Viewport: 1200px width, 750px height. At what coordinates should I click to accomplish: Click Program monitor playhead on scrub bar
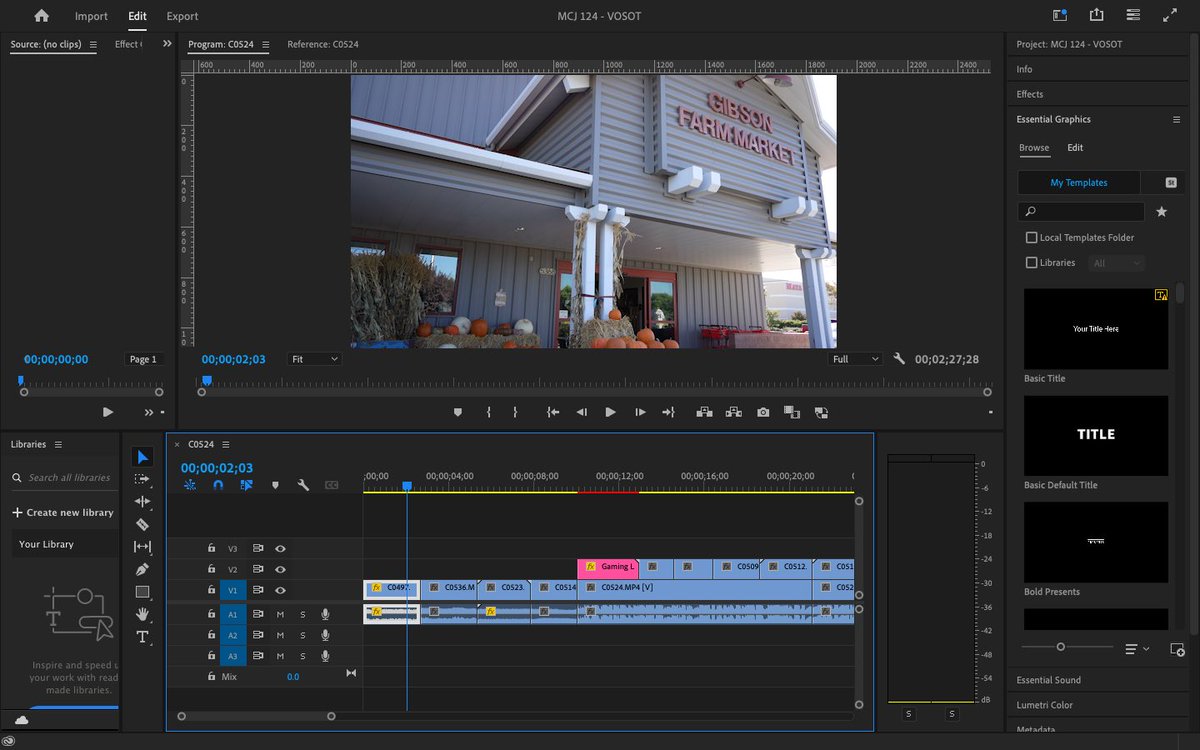207,381
